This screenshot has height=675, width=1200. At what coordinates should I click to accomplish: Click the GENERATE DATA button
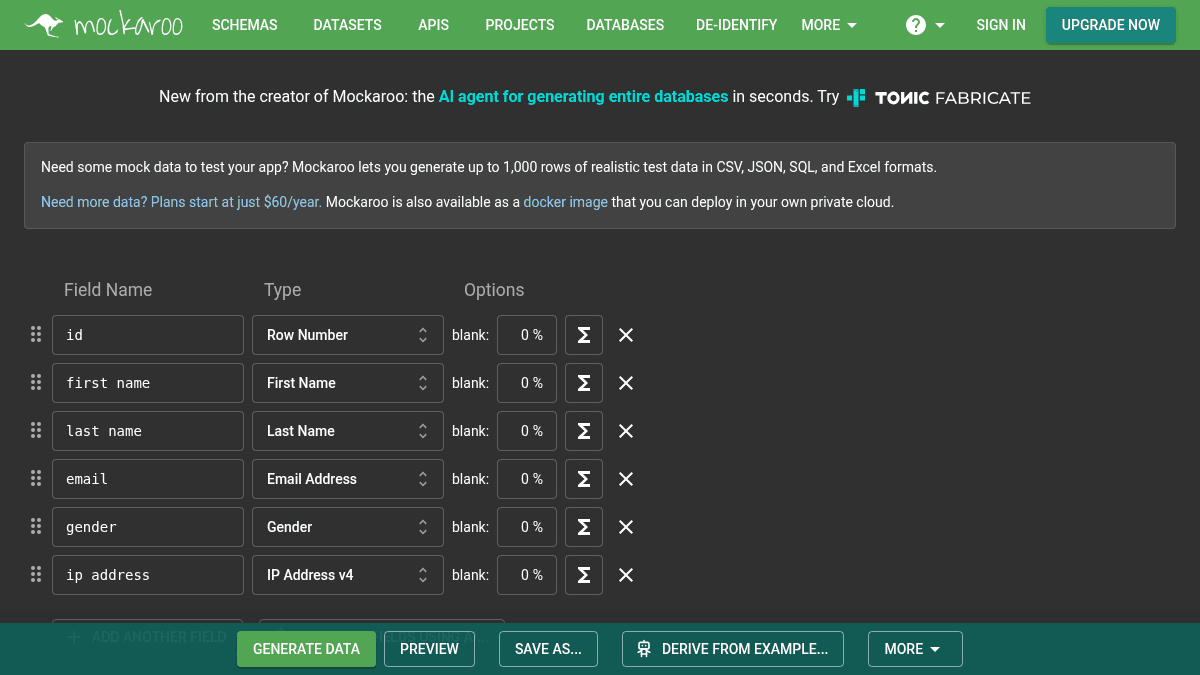click(x=306, y=649)
